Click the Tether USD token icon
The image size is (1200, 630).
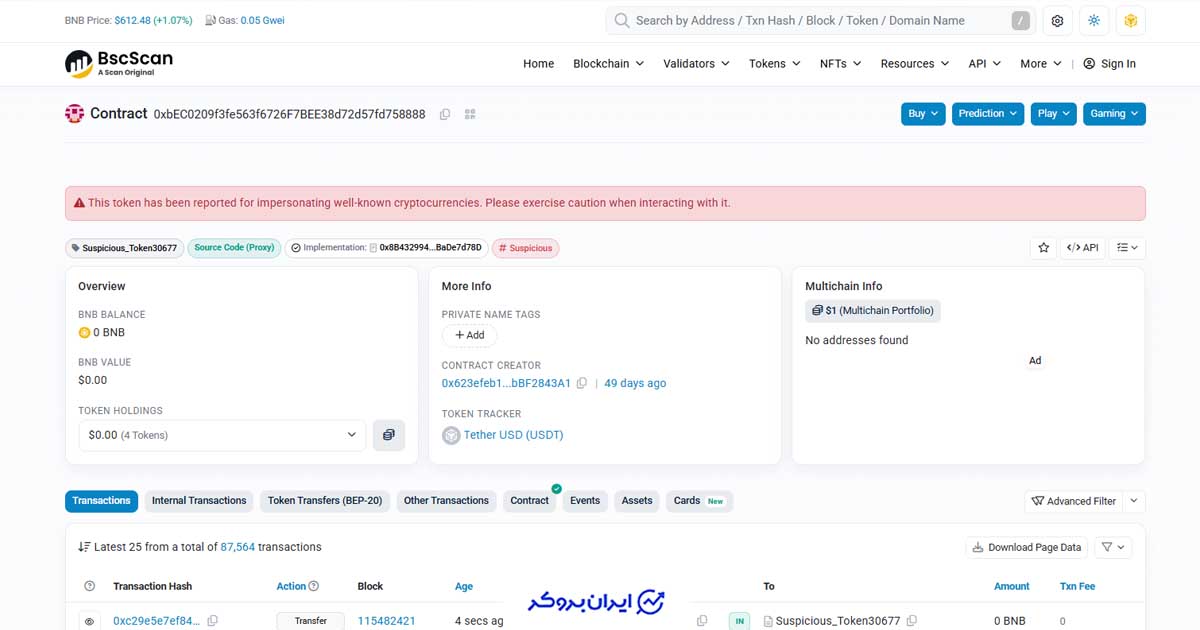pyautogui.click(x=451, y=435)
